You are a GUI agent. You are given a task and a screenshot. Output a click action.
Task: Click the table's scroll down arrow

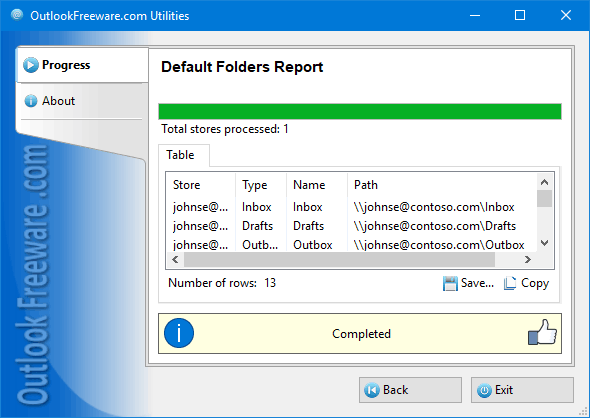pyautogui.click(x=544, y=243)
